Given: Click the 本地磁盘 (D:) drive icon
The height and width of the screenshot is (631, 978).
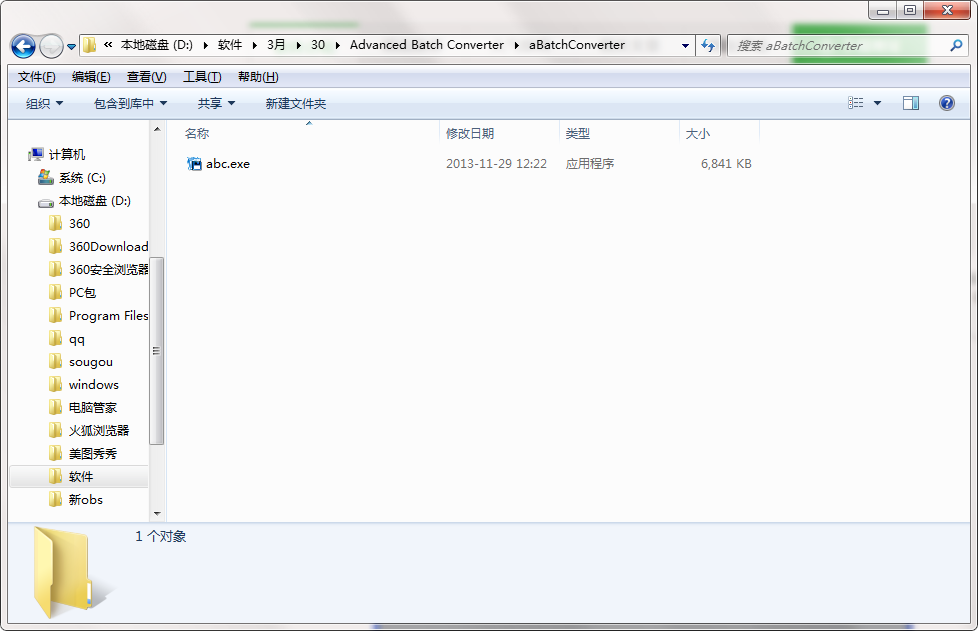Looking at the screenshot, I should [x=46, y=202].
